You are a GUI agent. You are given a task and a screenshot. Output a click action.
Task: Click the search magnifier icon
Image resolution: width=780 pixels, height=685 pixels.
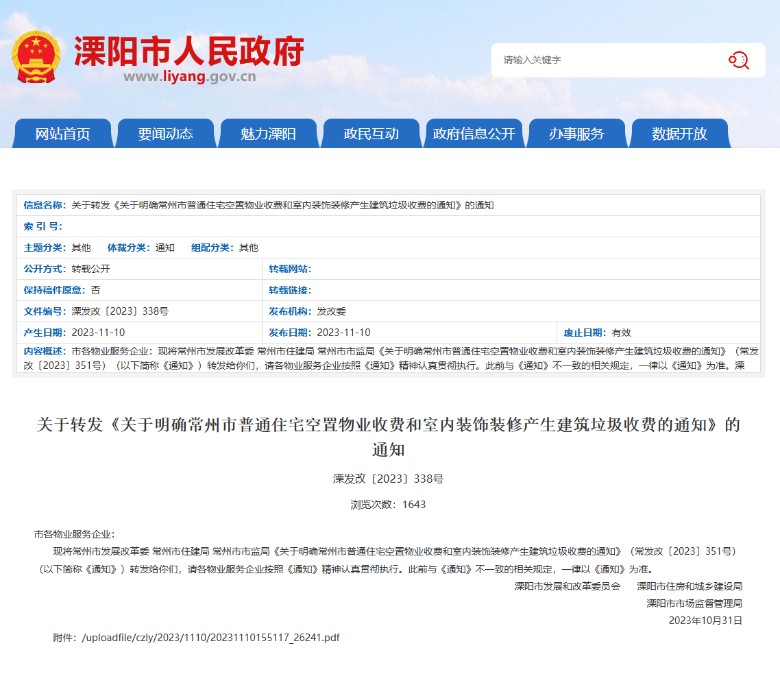click(739, 60)
